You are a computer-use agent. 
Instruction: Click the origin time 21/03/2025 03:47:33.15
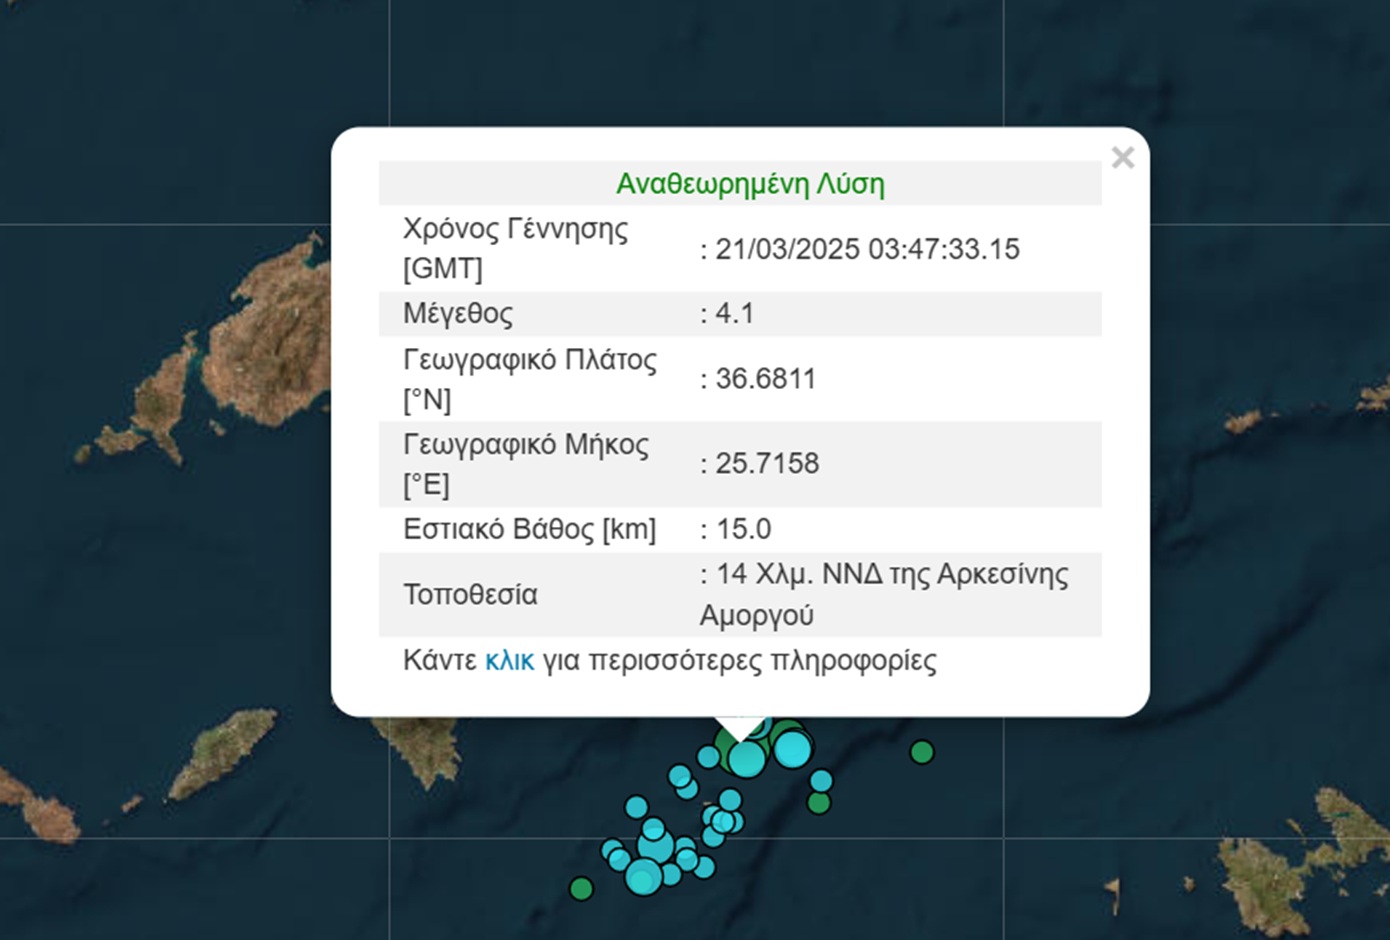[867, 249]
